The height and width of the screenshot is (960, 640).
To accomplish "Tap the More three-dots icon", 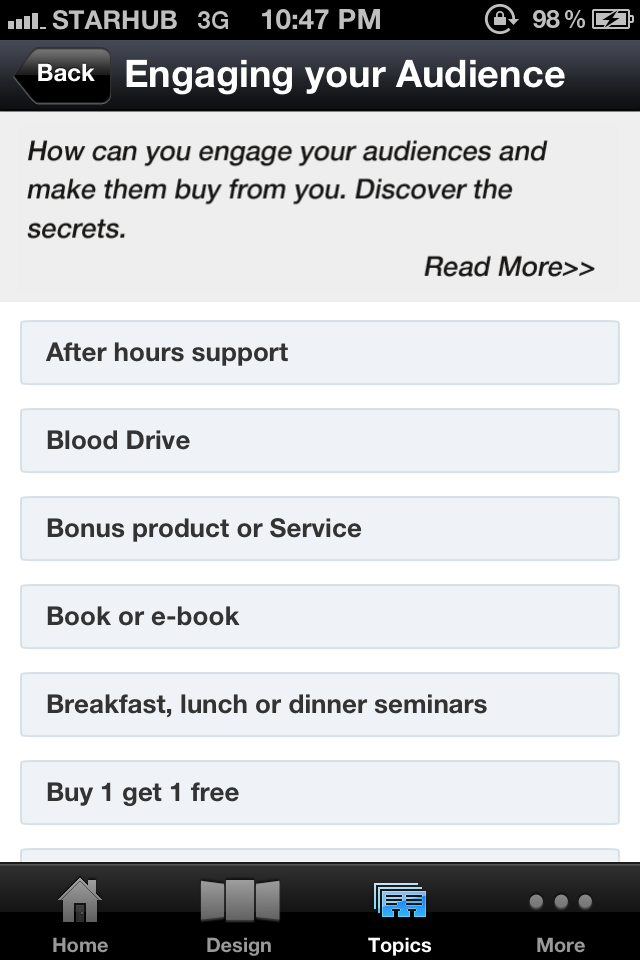I will point(560,902).
